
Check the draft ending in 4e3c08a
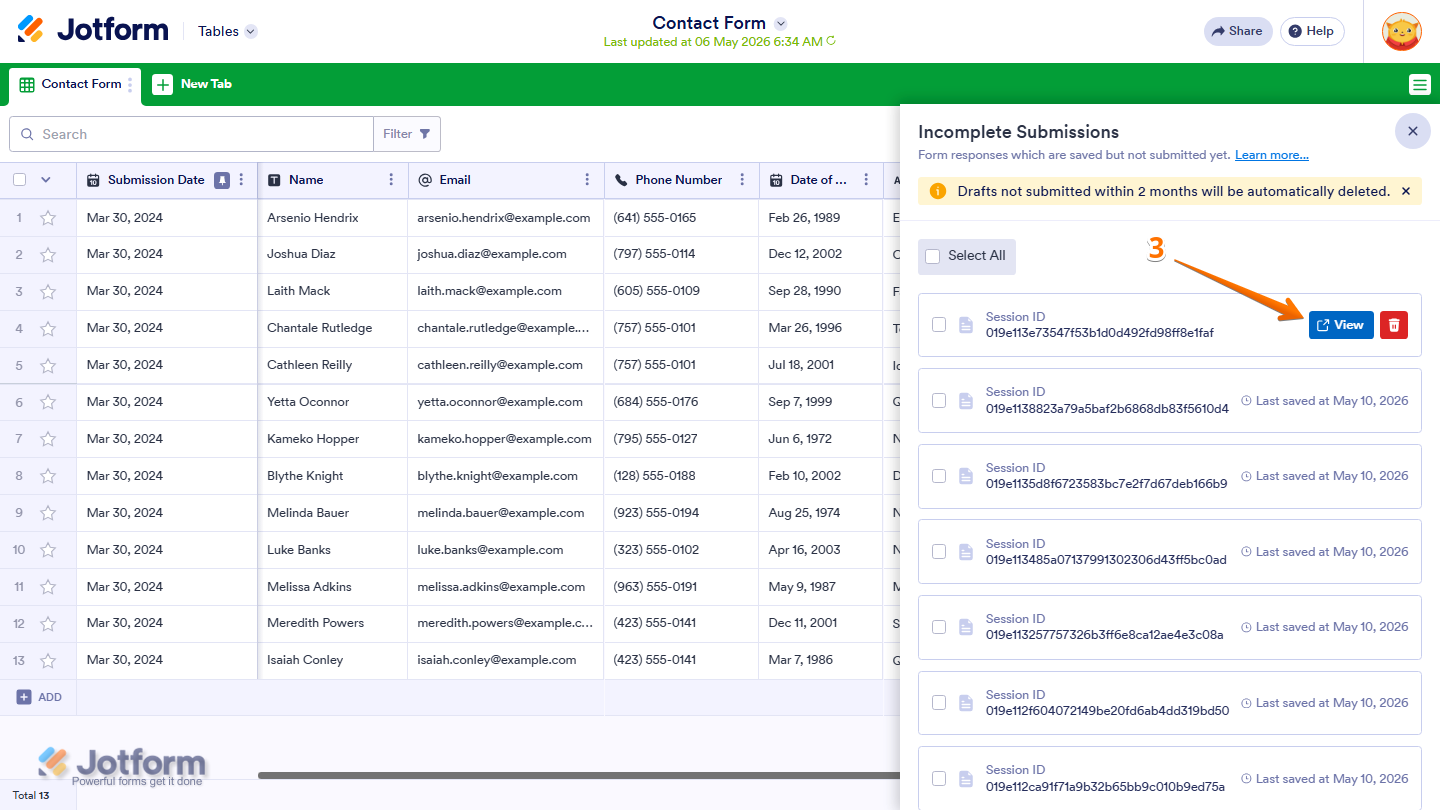[939, 627]
